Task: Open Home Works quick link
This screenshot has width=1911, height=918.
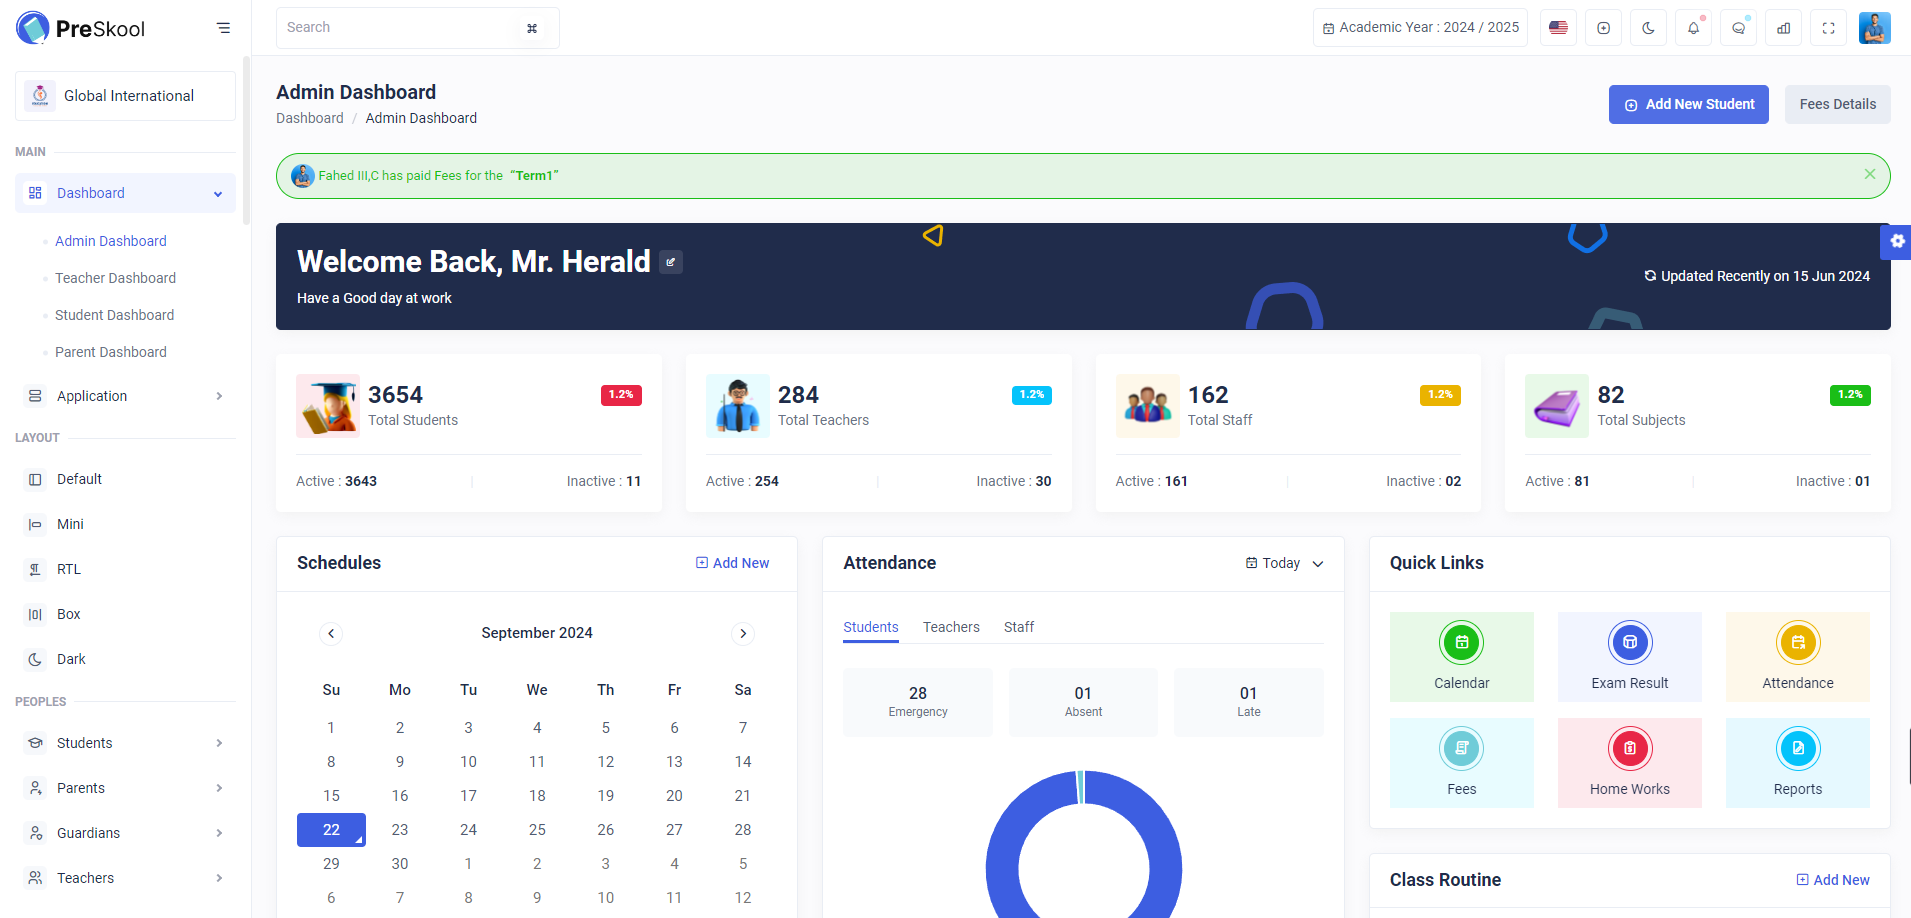Action: pyautogui.click(x=1630, y=763)
